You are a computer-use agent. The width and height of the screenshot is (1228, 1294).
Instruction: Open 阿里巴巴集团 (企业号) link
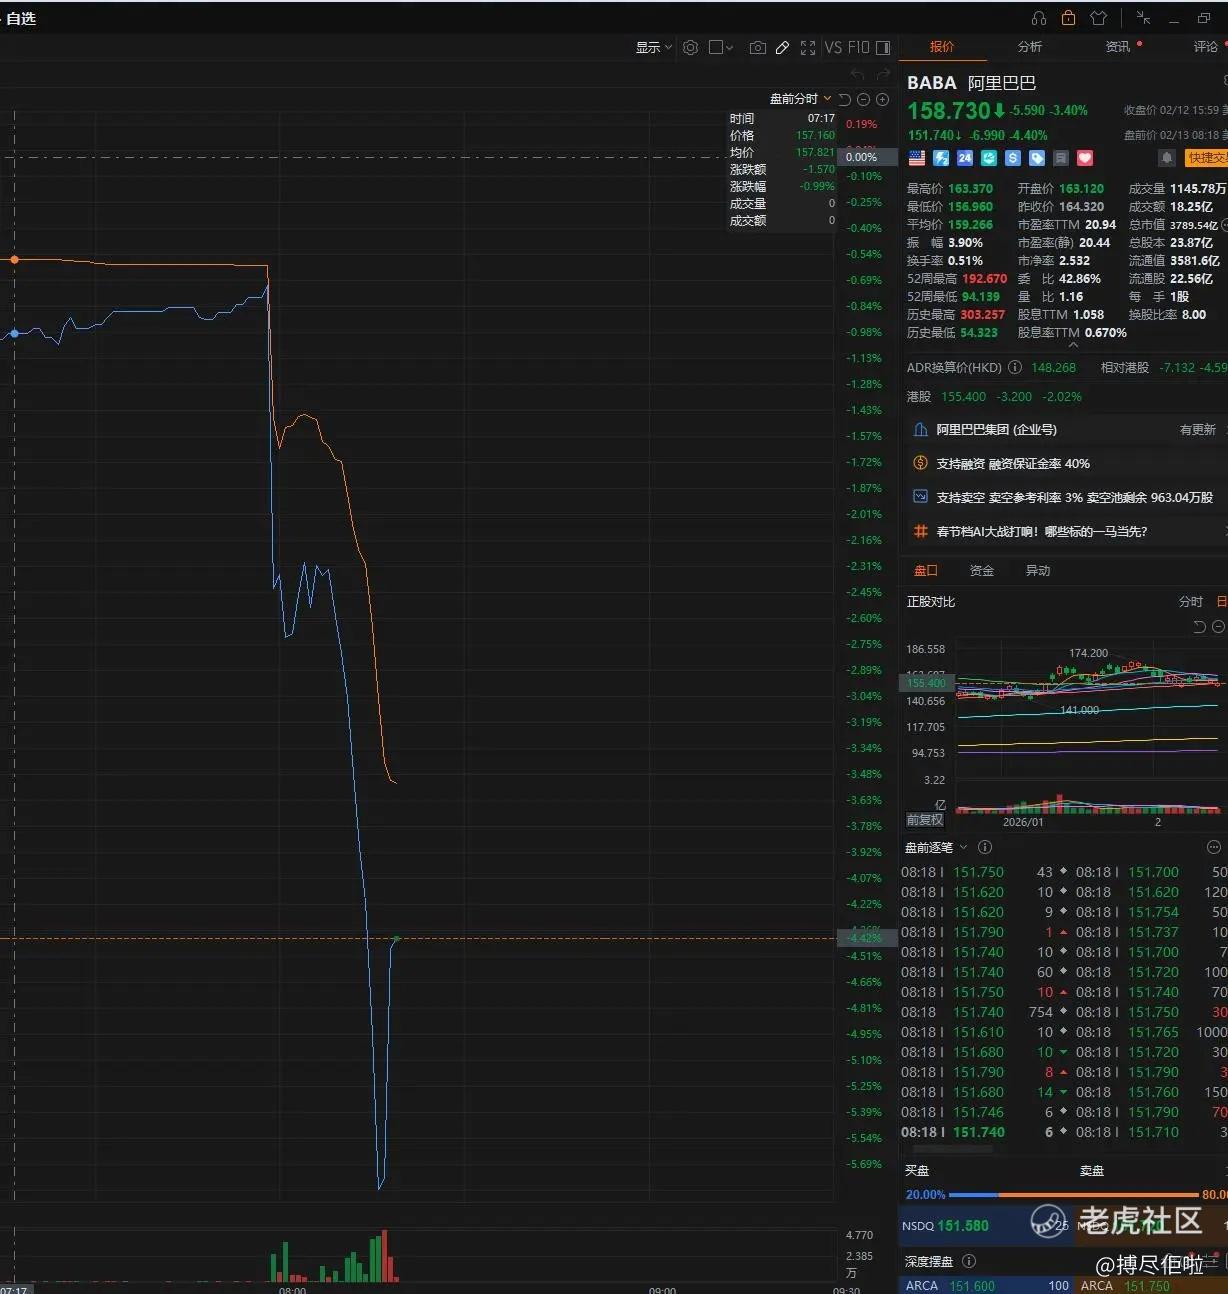pyautogui.click(x=996, y=429)
